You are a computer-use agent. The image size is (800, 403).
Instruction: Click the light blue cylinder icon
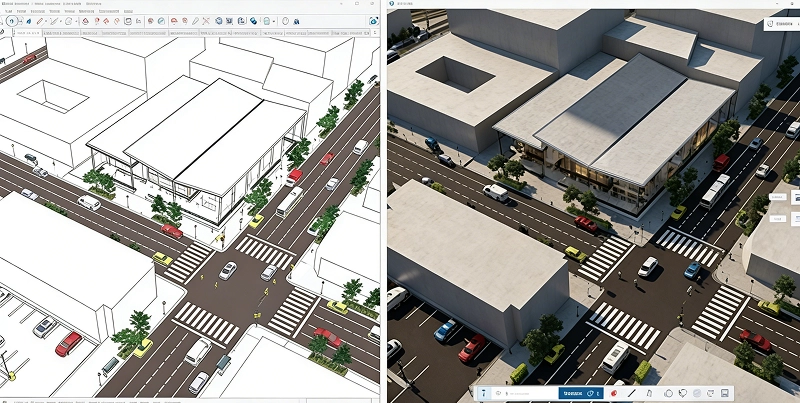pos(266,21)
